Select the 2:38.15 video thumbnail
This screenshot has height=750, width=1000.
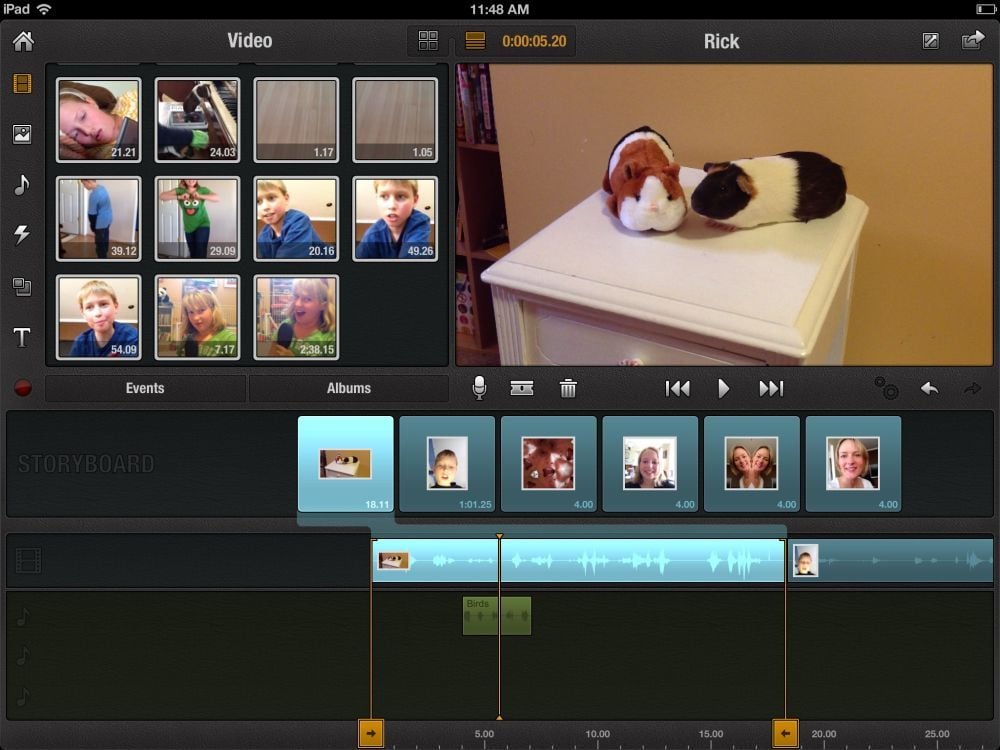[296, 317]
